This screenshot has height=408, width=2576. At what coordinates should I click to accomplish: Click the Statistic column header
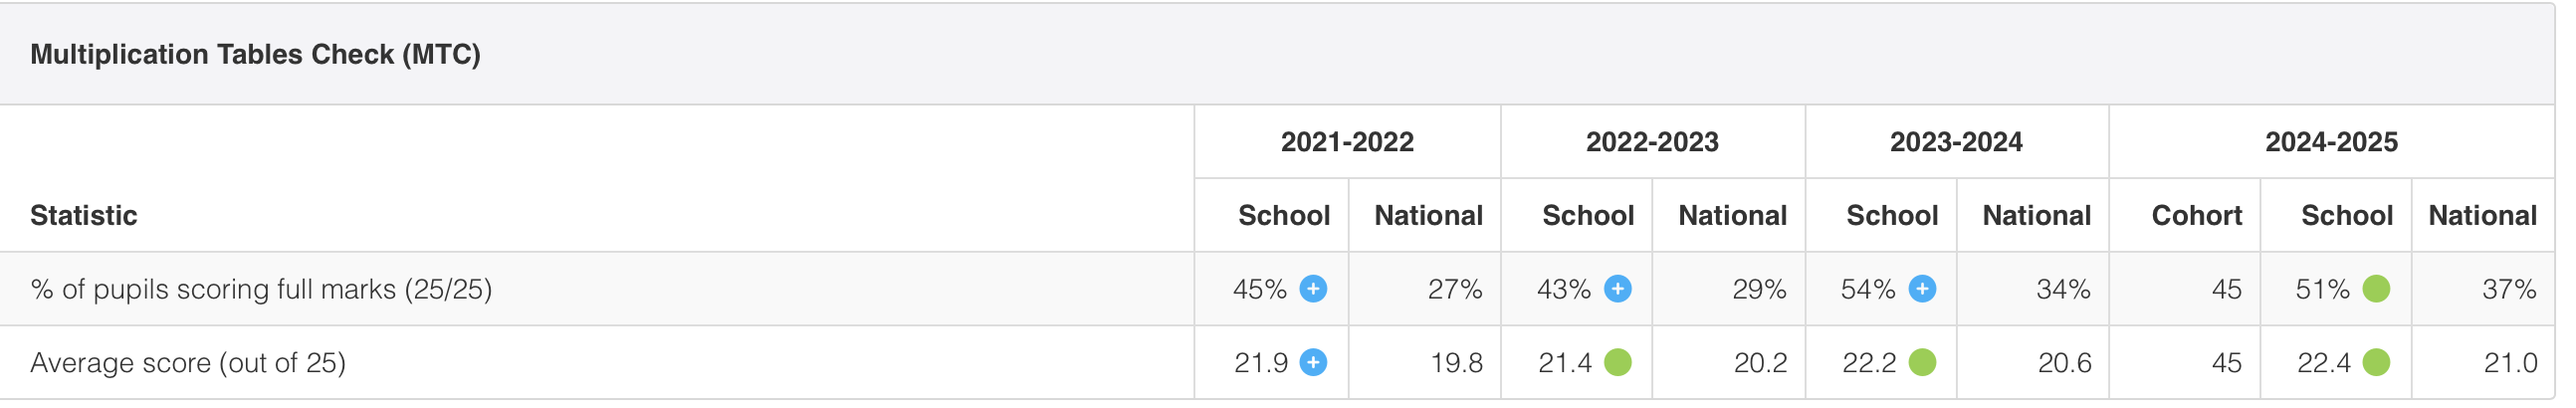(x=84, y=215)
